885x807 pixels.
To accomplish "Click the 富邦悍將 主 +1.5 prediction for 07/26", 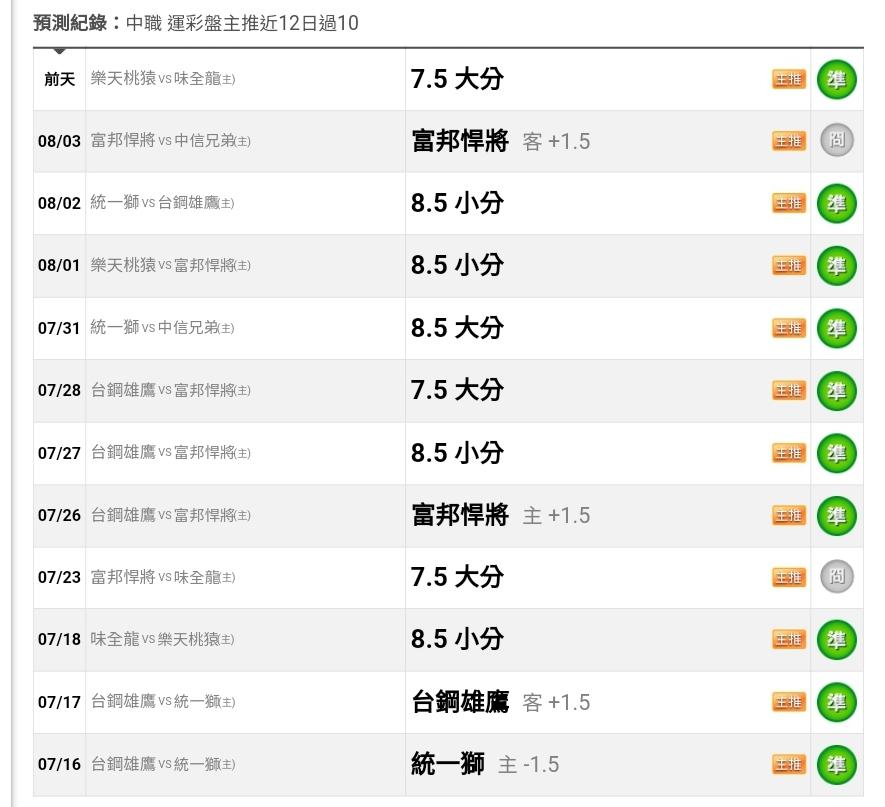I will [501, 515].
